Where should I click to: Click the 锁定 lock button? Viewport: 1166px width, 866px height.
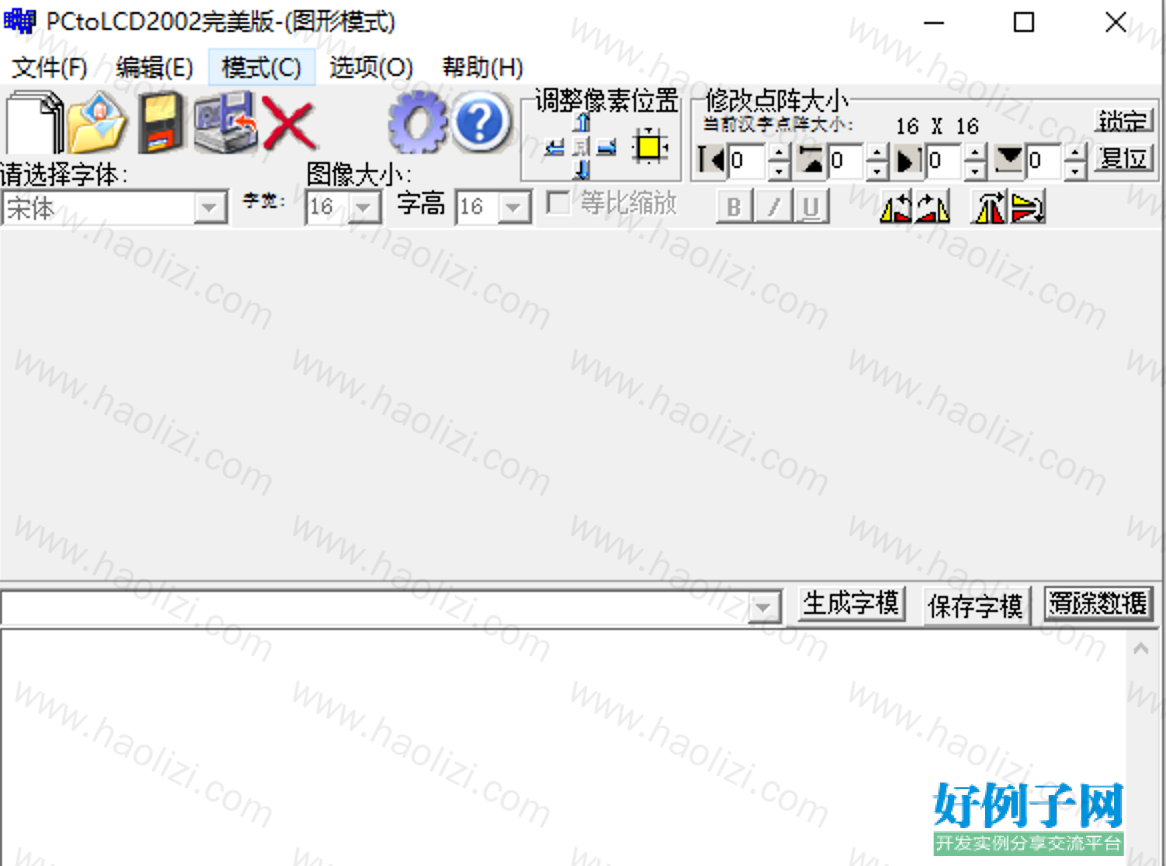click(1124, 120)
